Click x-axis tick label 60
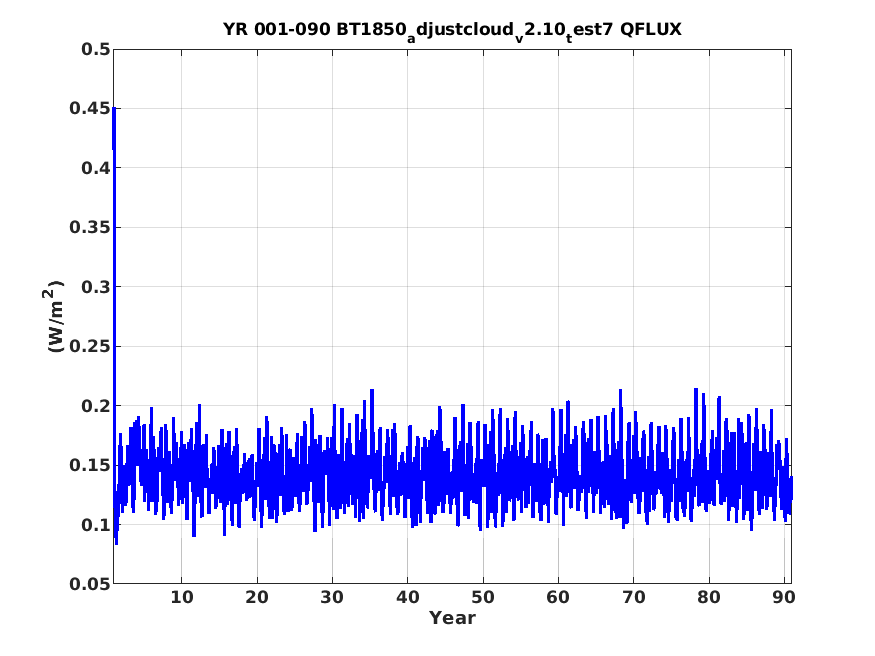 pos(558,597)
